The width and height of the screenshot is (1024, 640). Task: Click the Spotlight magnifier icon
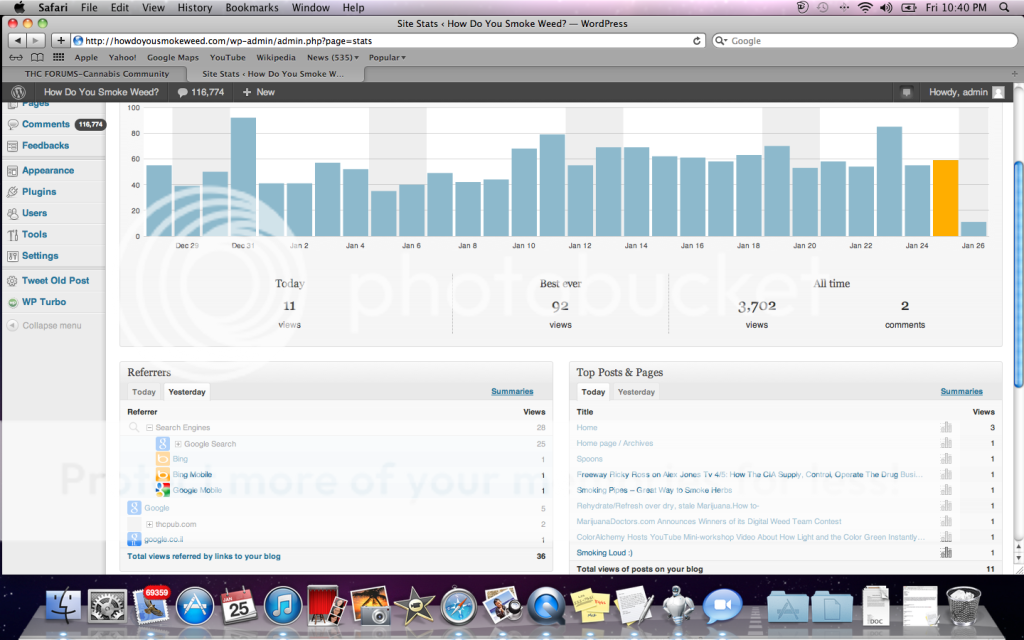click(1004, 8)
